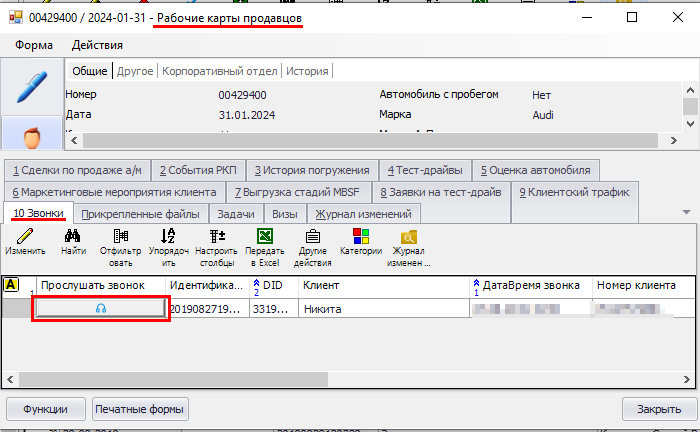Open the Форма menu
The image size is (700, 432).
click(34, 45)
